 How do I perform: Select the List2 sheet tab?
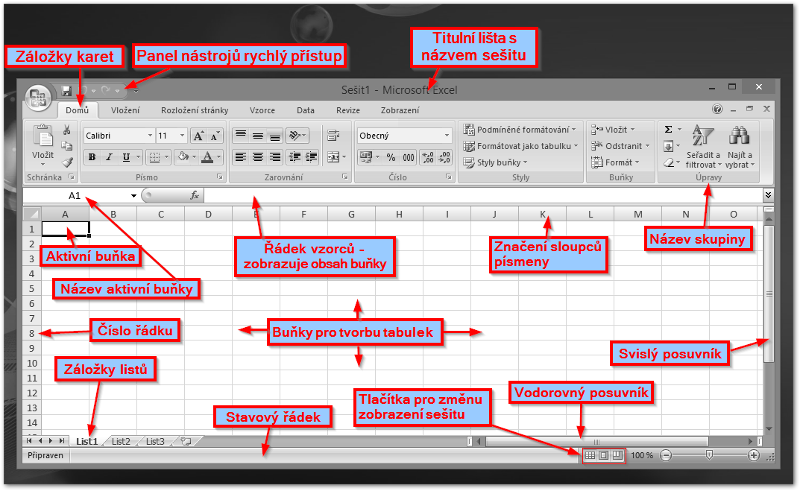pyautogui.click(x=121, y=441)
